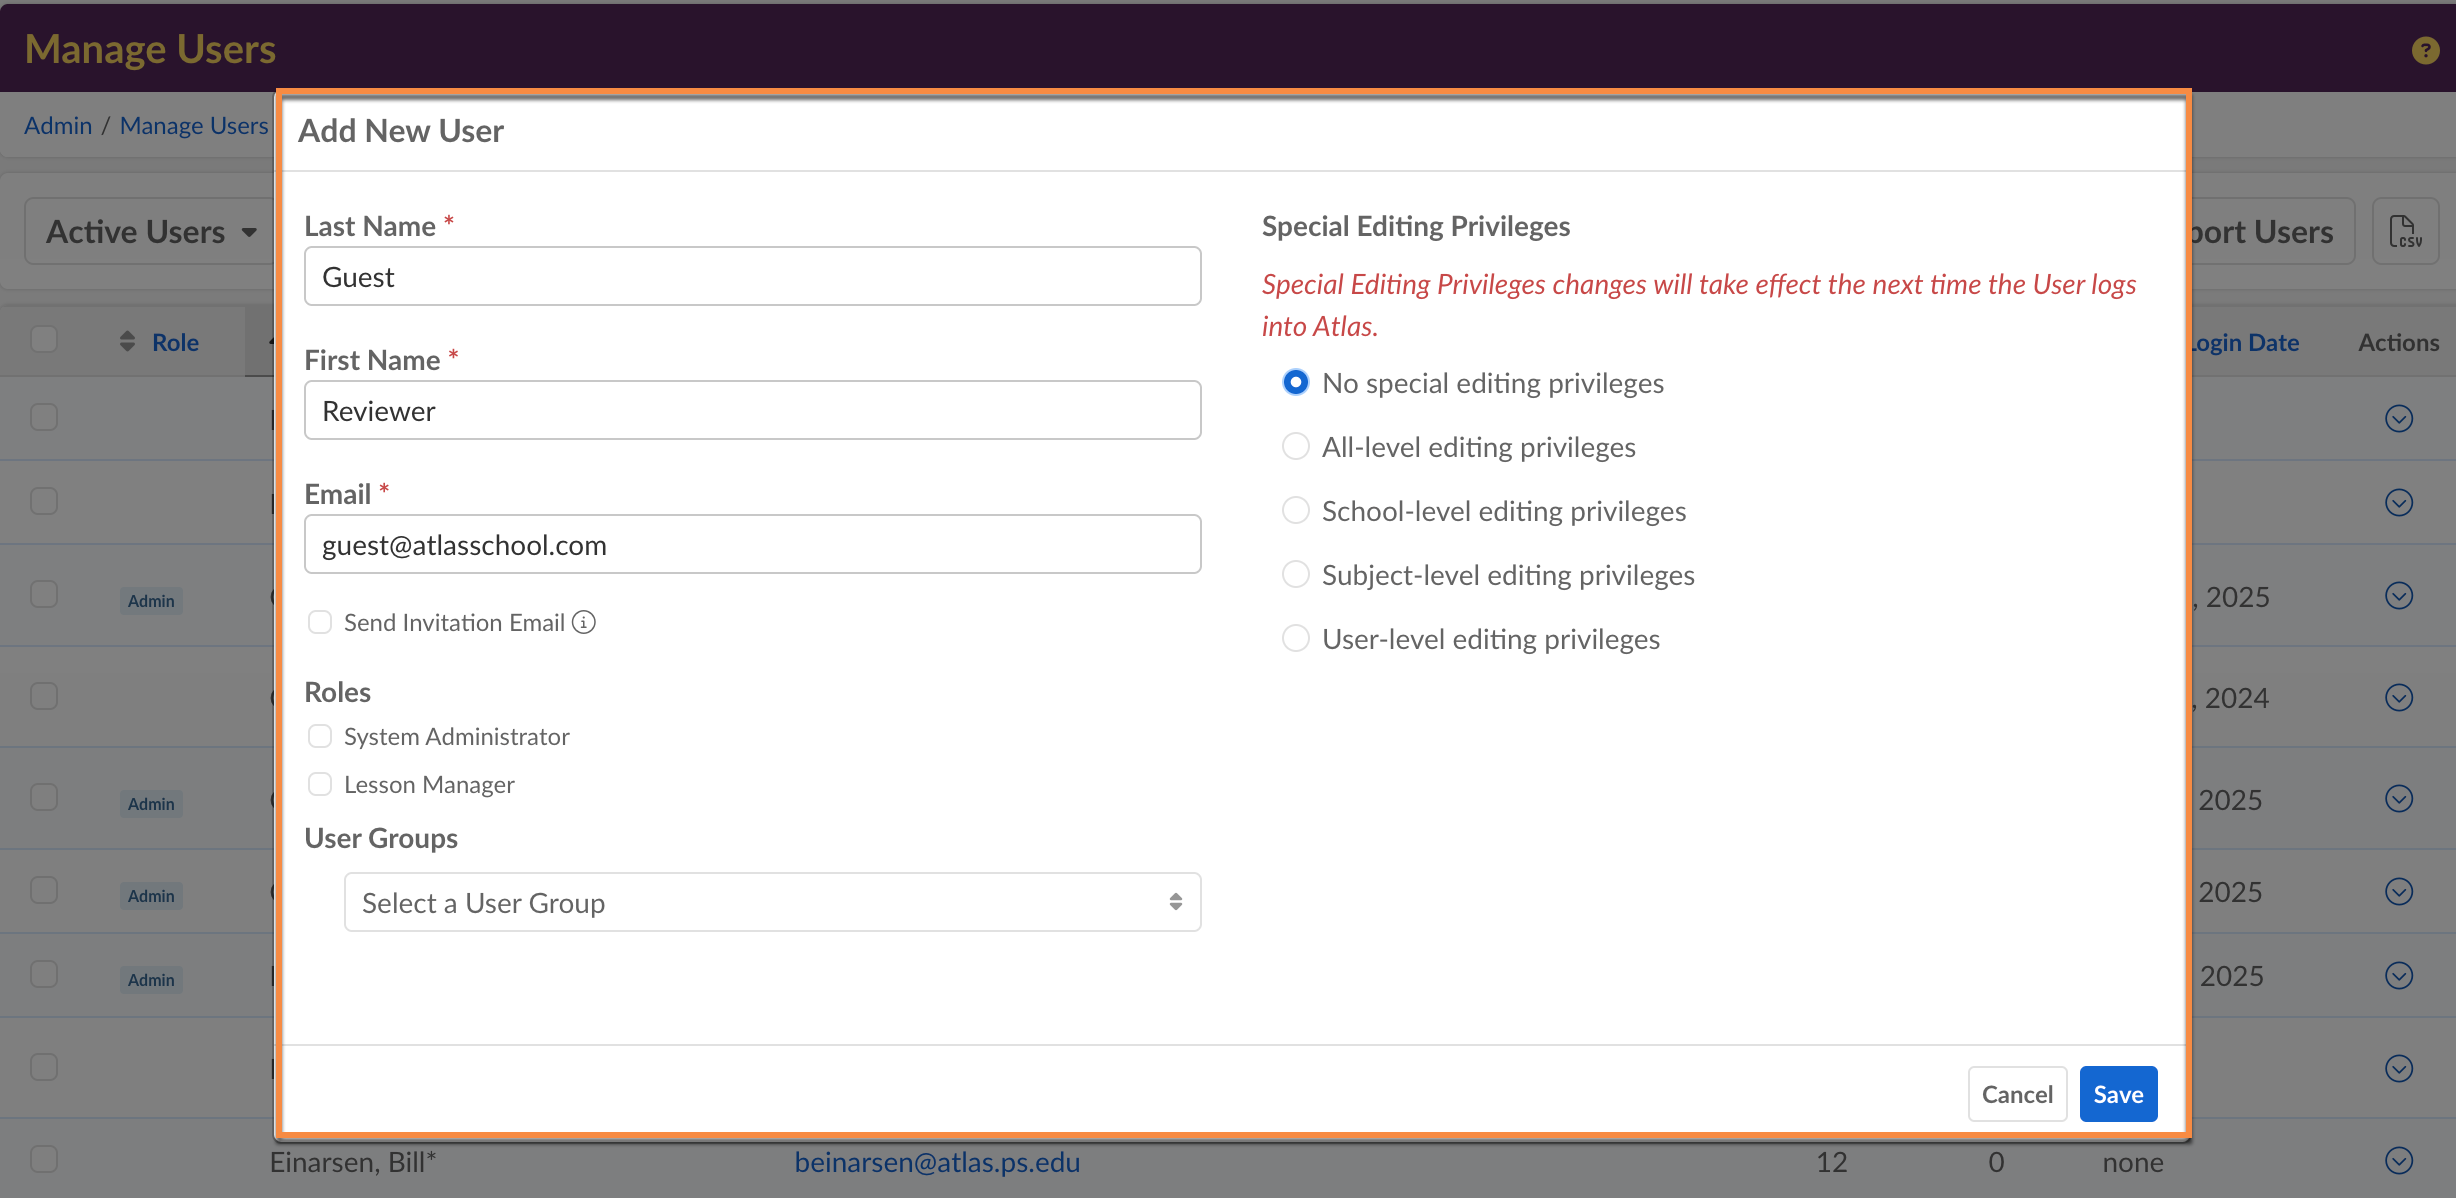The height and width of the screenshot is (1198, 2456).
Task: Open actions chevron for Einarsen, Bill row
Action: 2398,1161
